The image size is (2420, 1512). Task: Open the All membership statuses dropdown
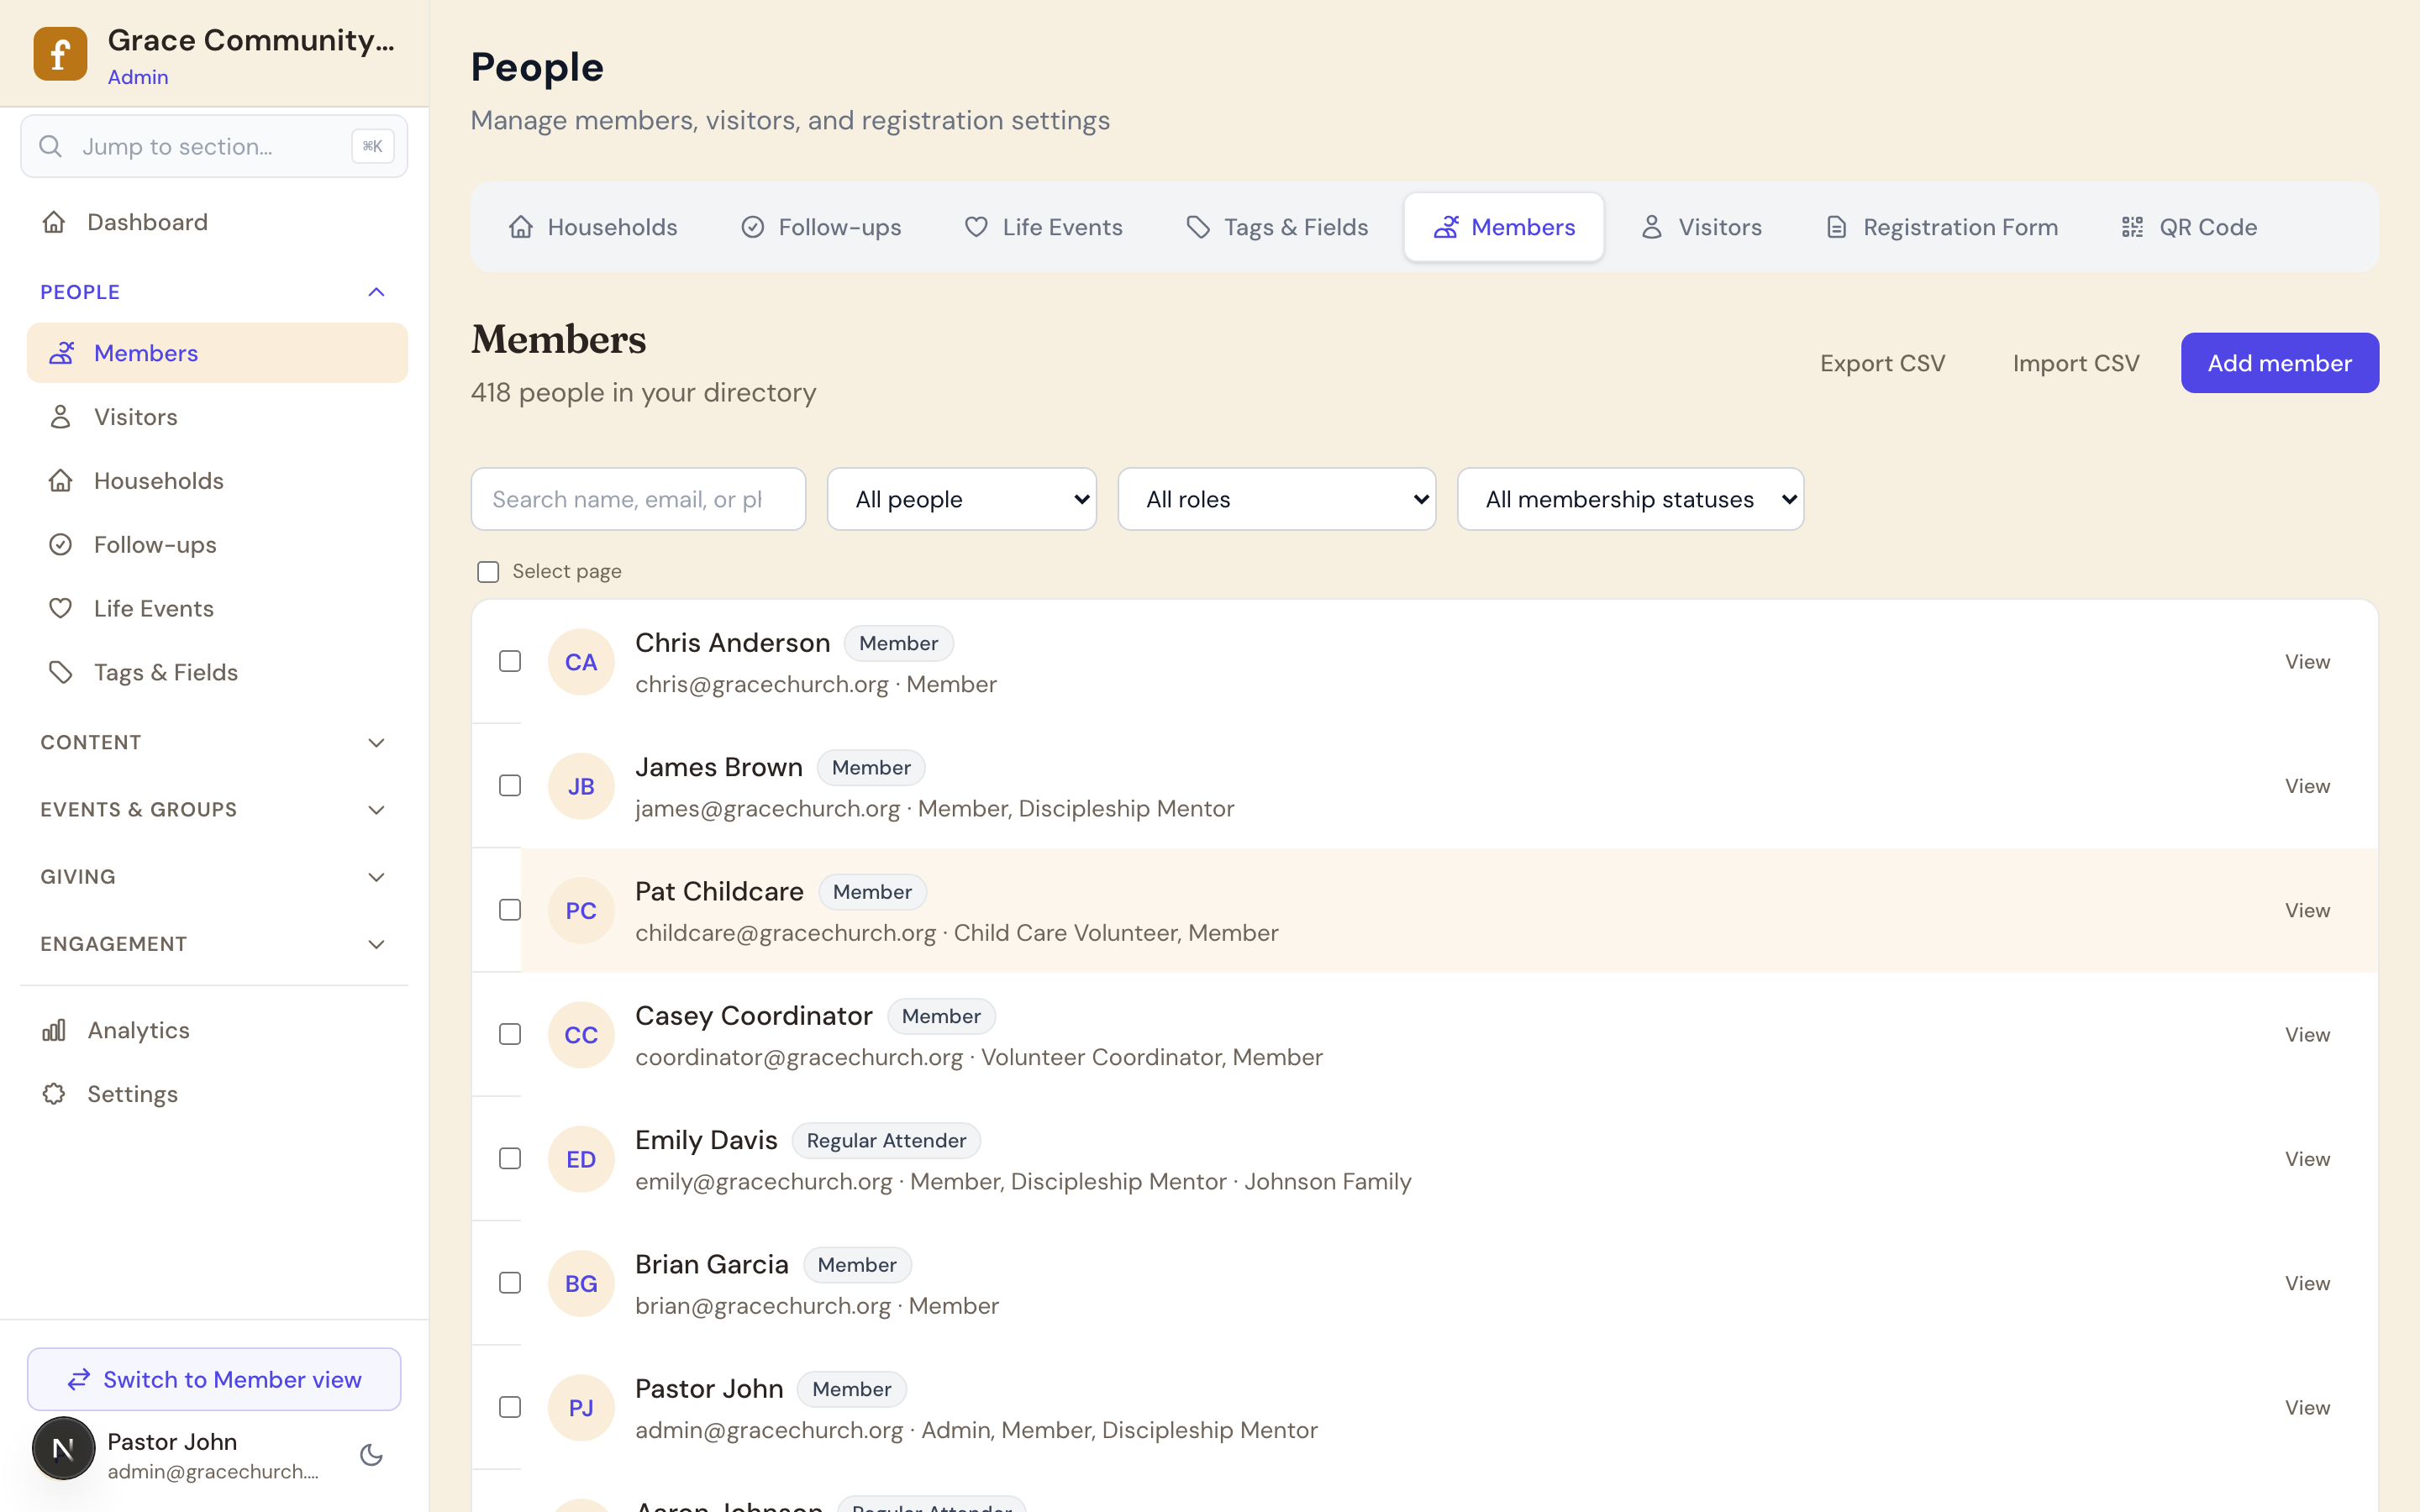[x=1630, y=499]
